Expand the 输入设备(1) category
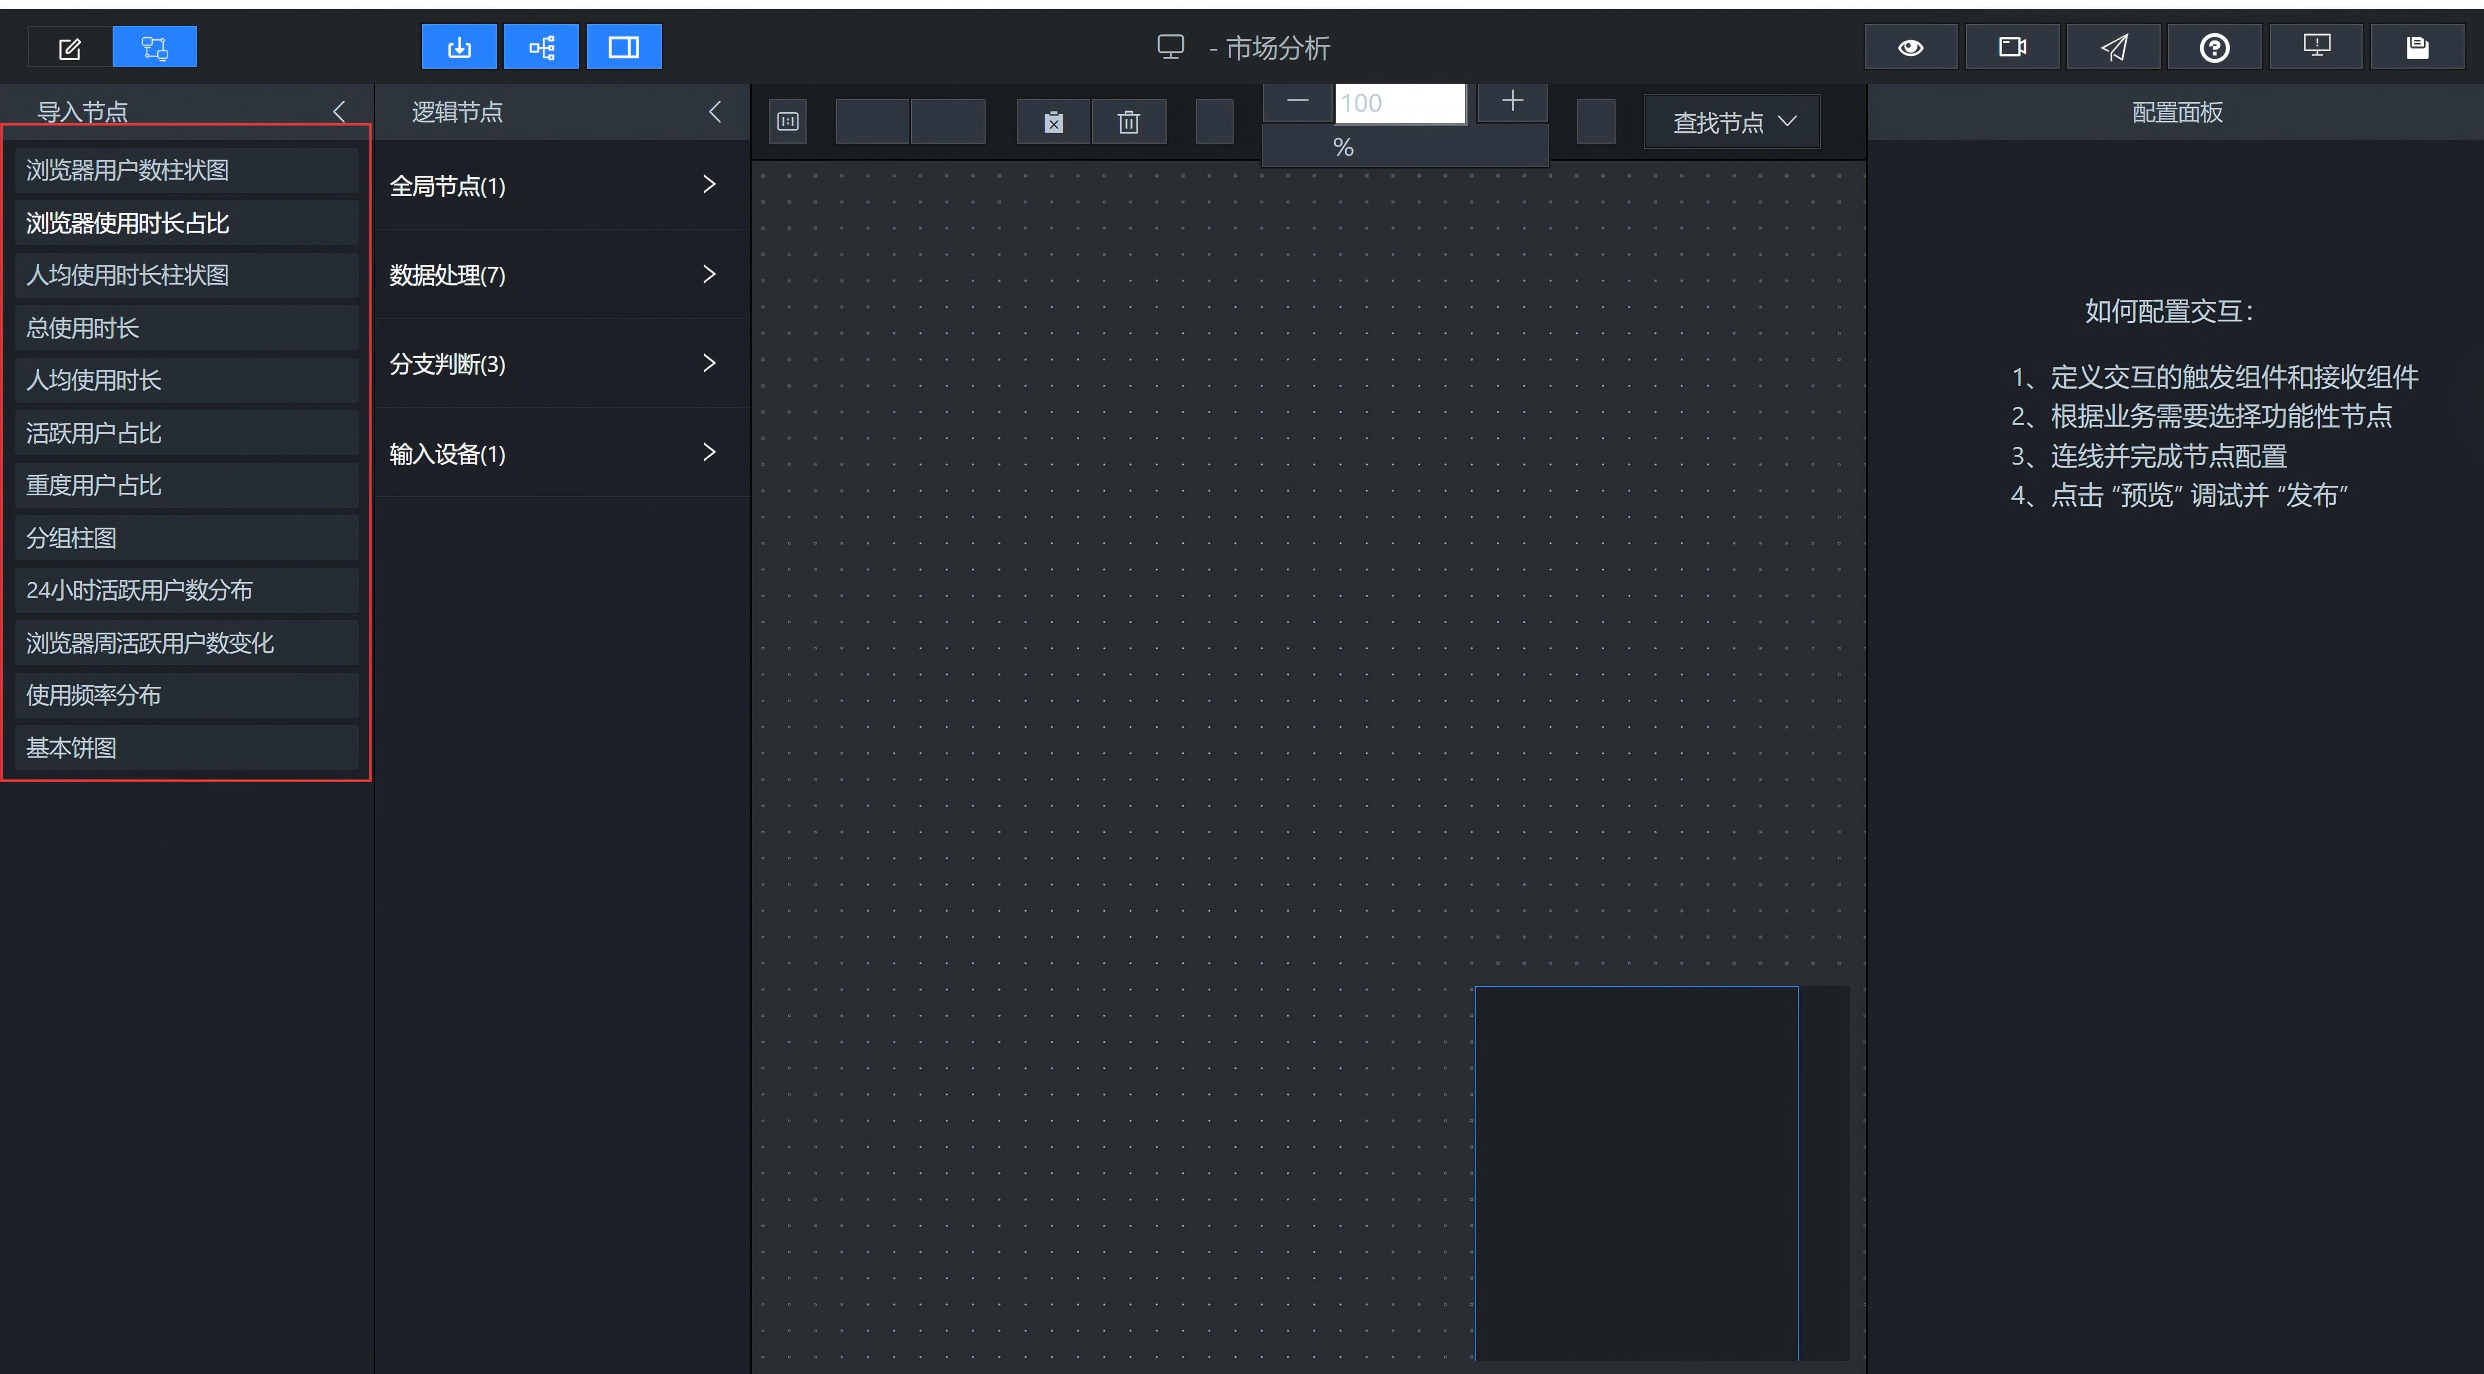The width and height of the screenshot is (2484, 1374). point(562,454)
